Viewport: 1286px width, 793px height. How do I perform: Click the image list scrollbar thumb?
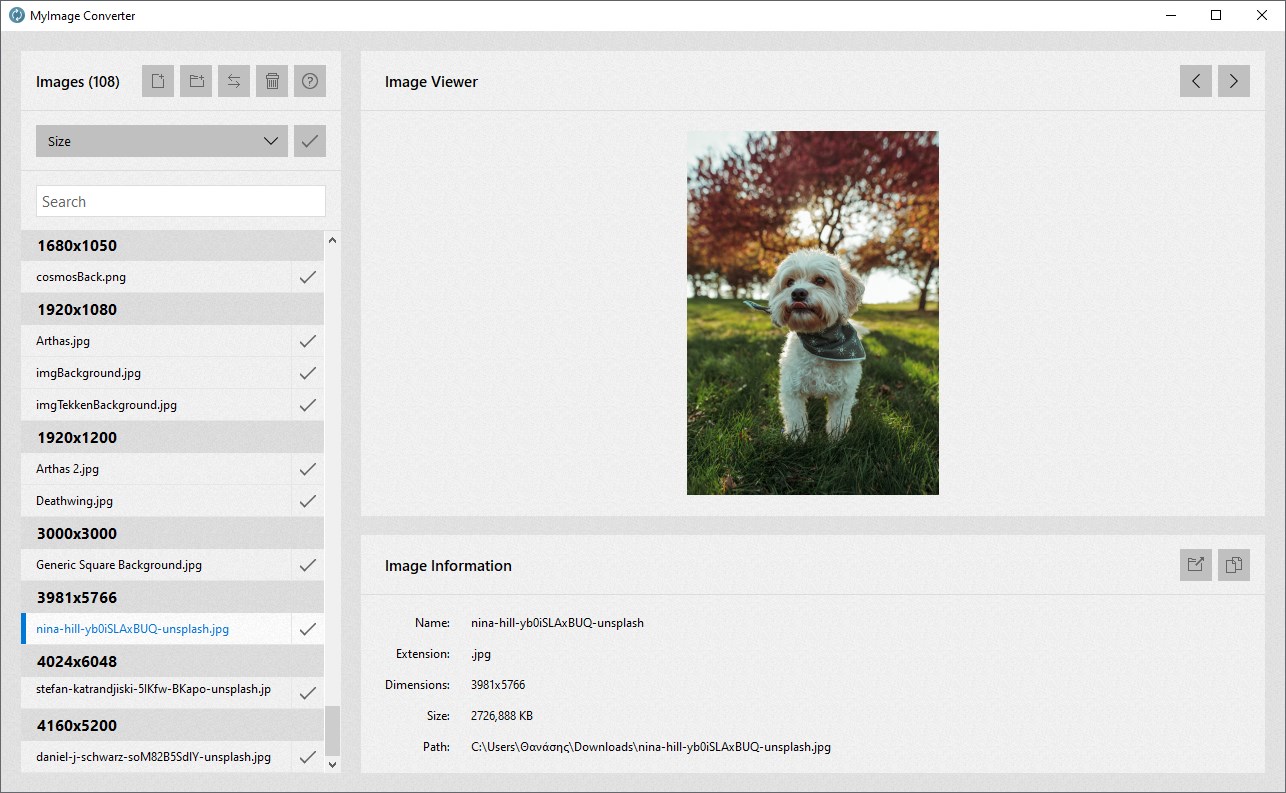pos(333,731)
